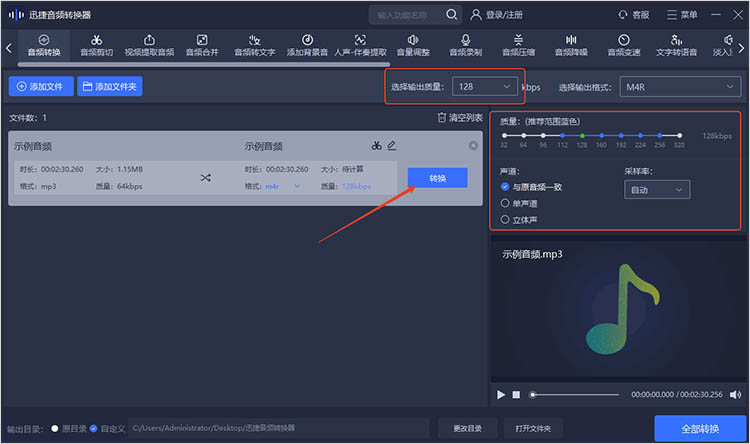Click the scissors icon on 示例音频 row

[376, 145]
